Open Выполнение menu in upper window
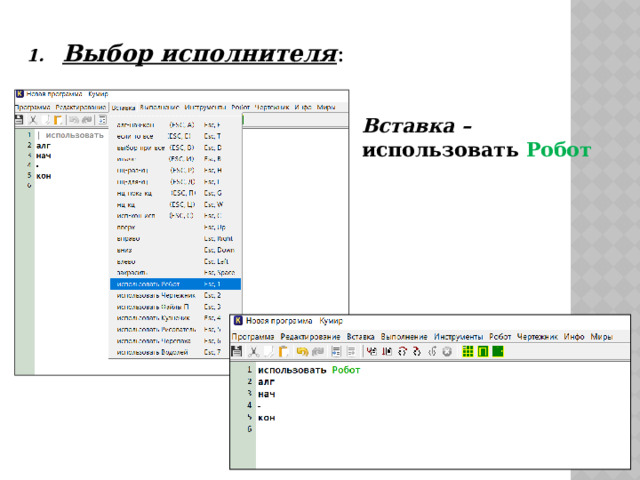Image resolution: width=640 pixels, height=480 pixels. 159,107
